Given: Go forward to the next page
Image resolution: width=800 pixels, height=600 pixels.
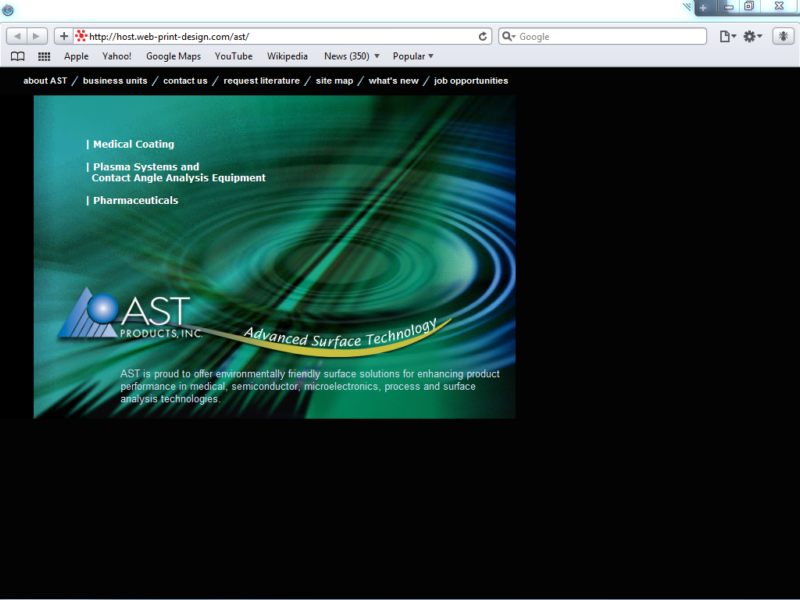Looking at the screenshot, I should click(37, 36).
